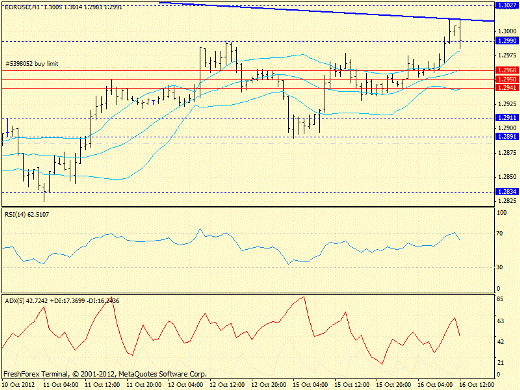
Task: Click the RSI scale value 30
Action: [500, 267]
